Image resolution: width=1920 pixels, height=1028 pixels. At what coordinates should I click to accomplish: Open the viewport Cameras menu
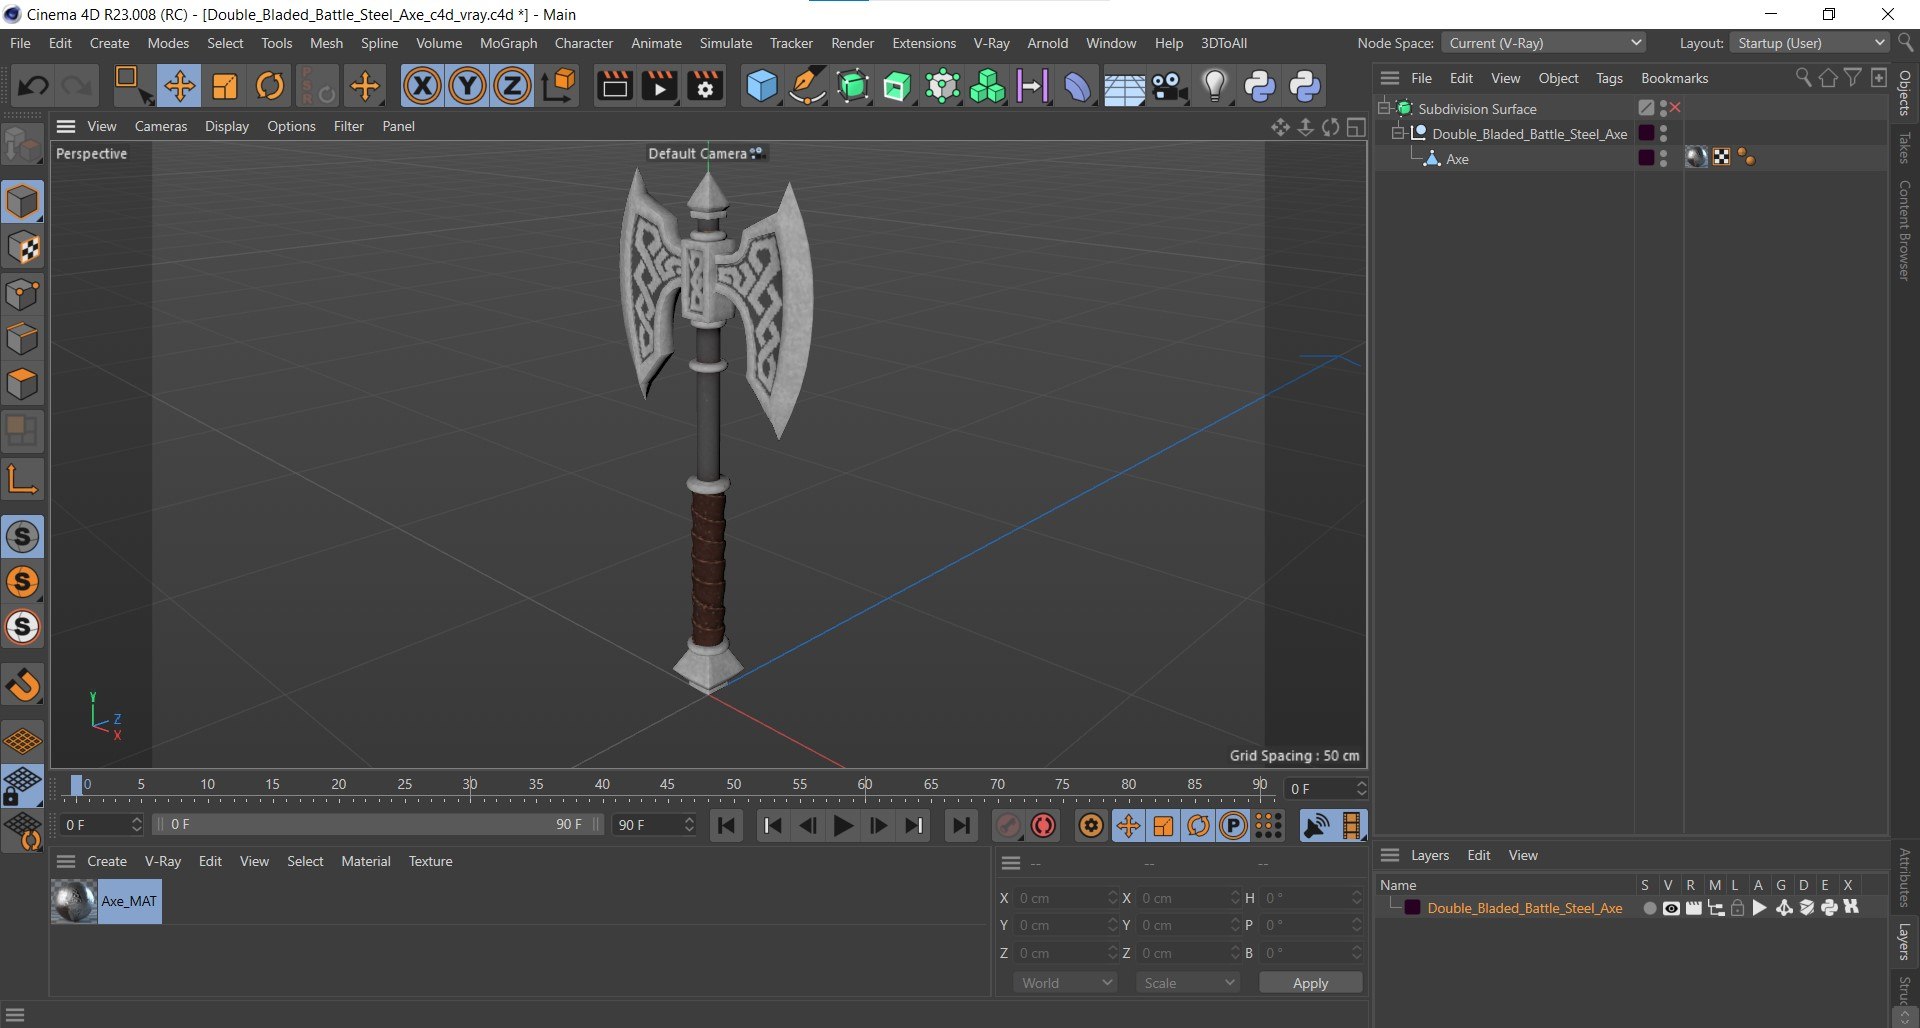point(161,126)
